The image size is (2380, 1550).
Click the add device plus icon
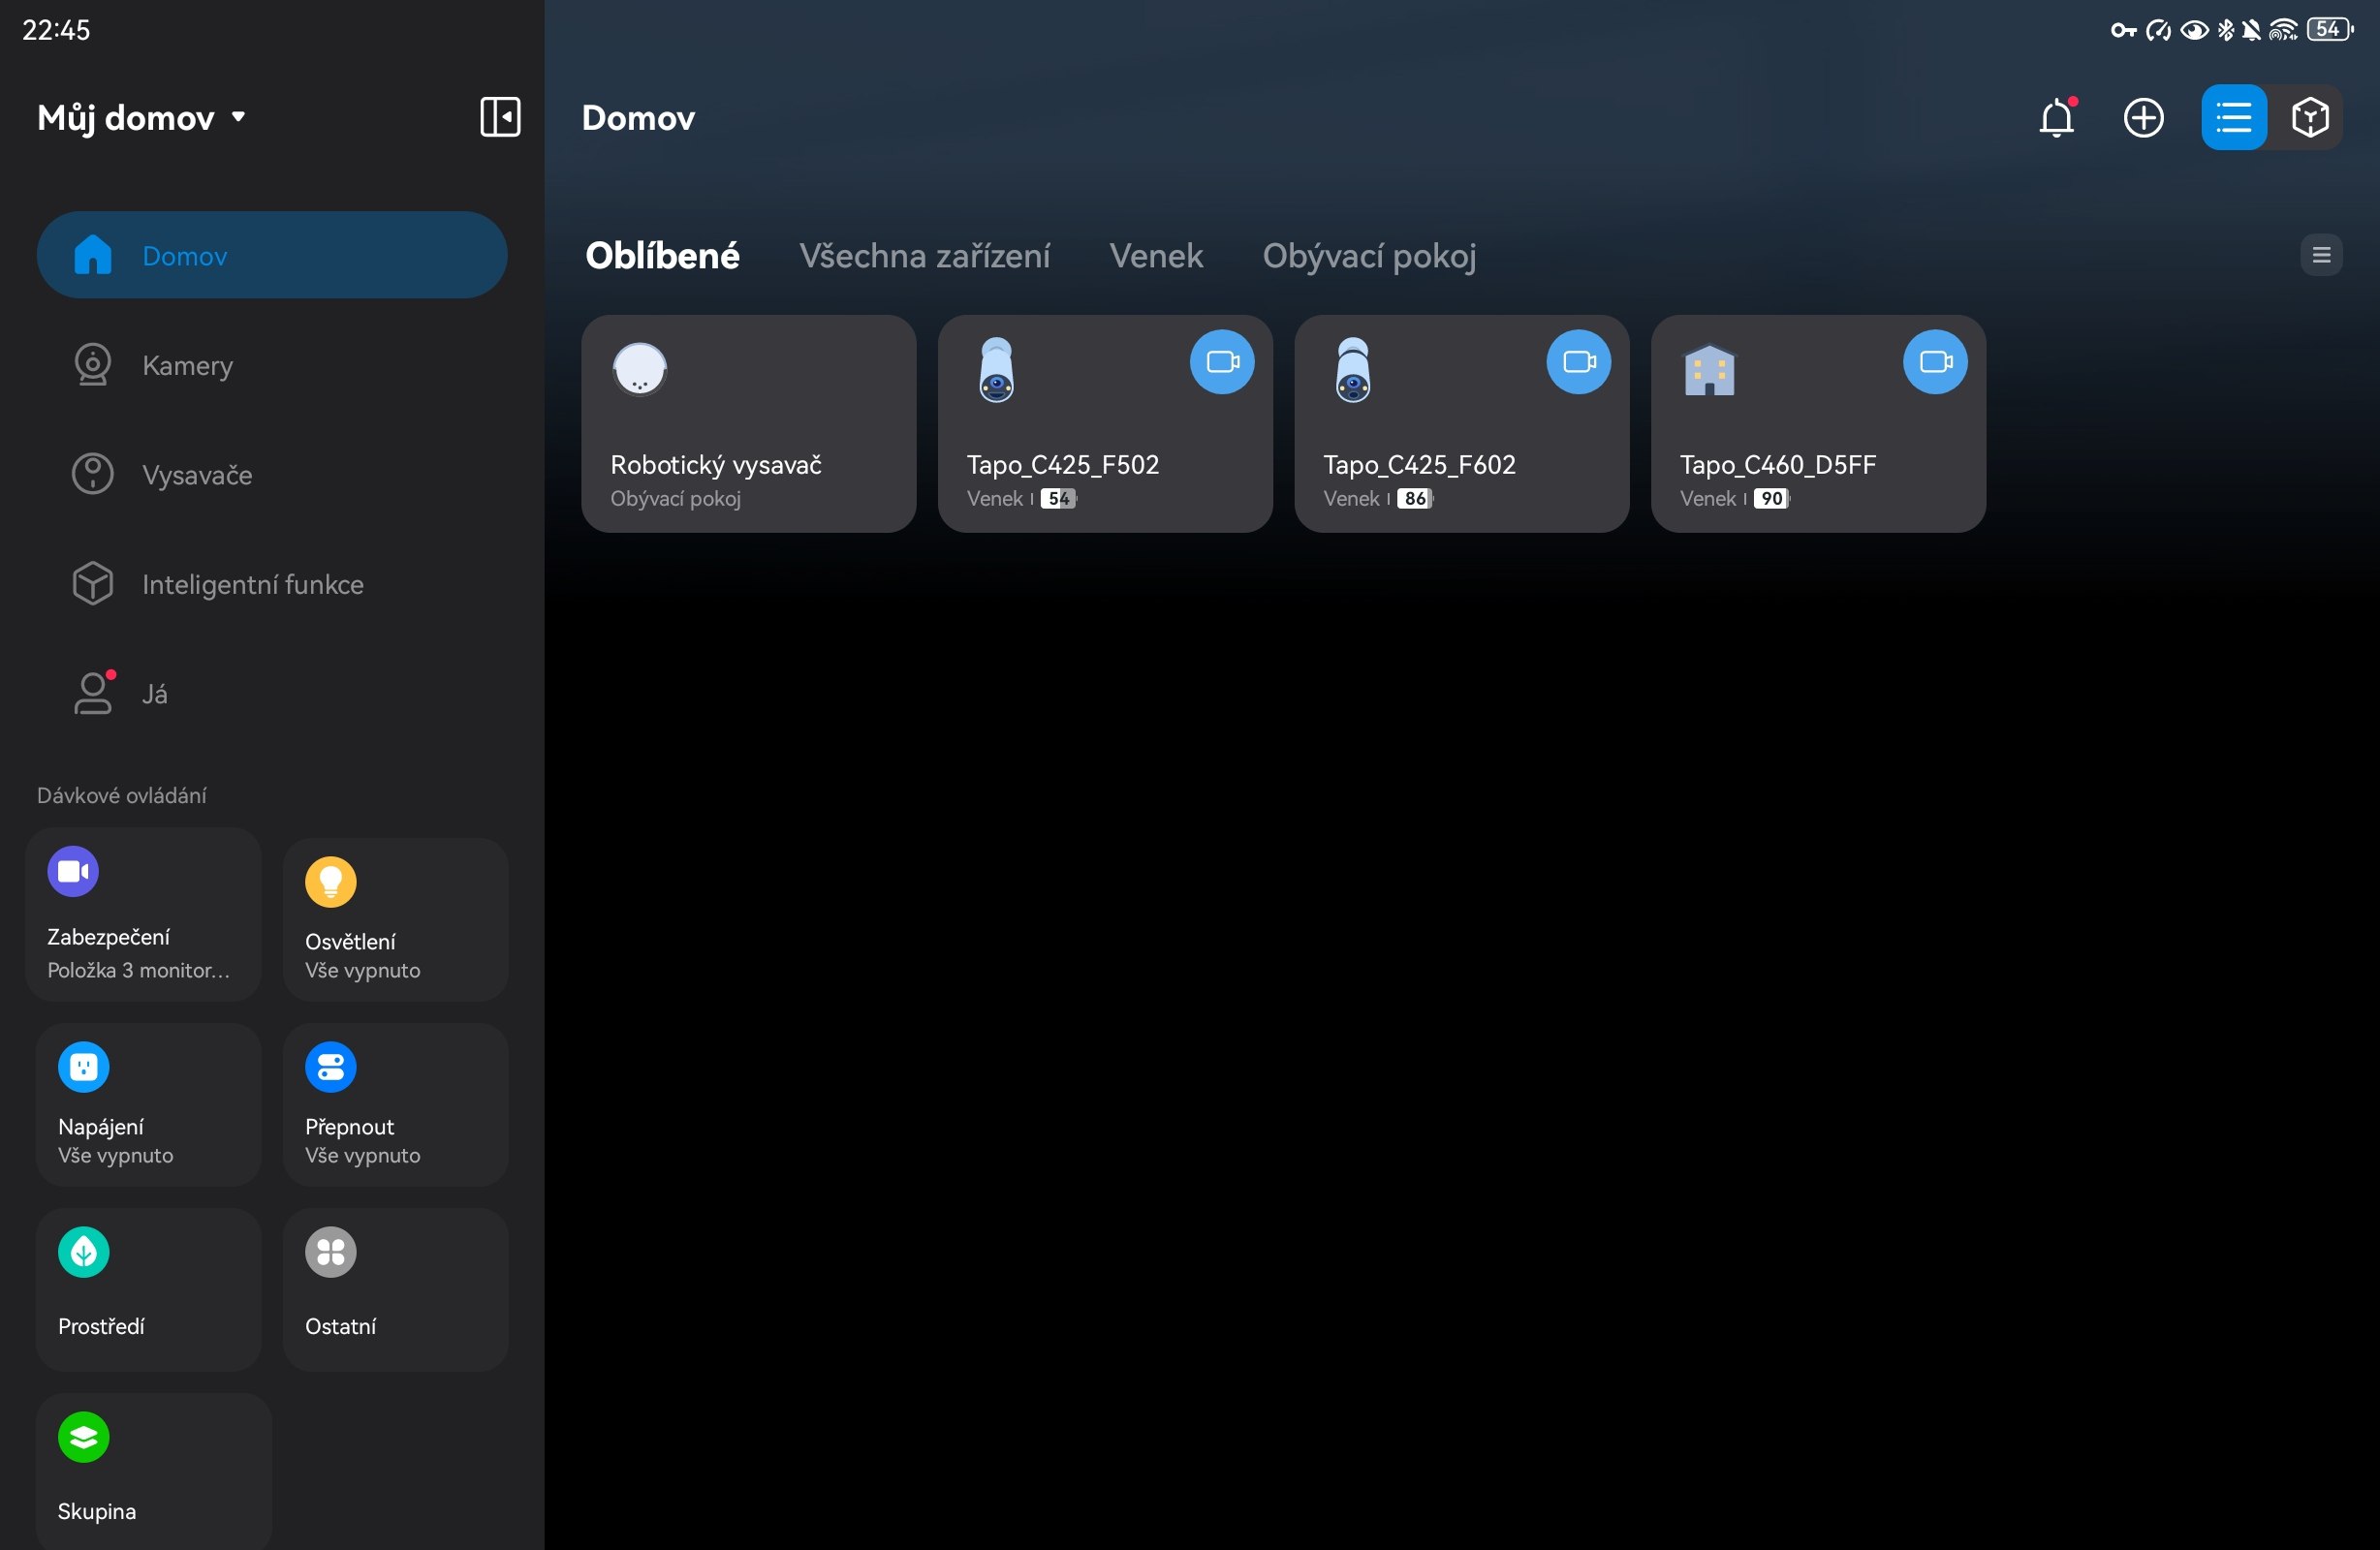tap(2143, 118)
